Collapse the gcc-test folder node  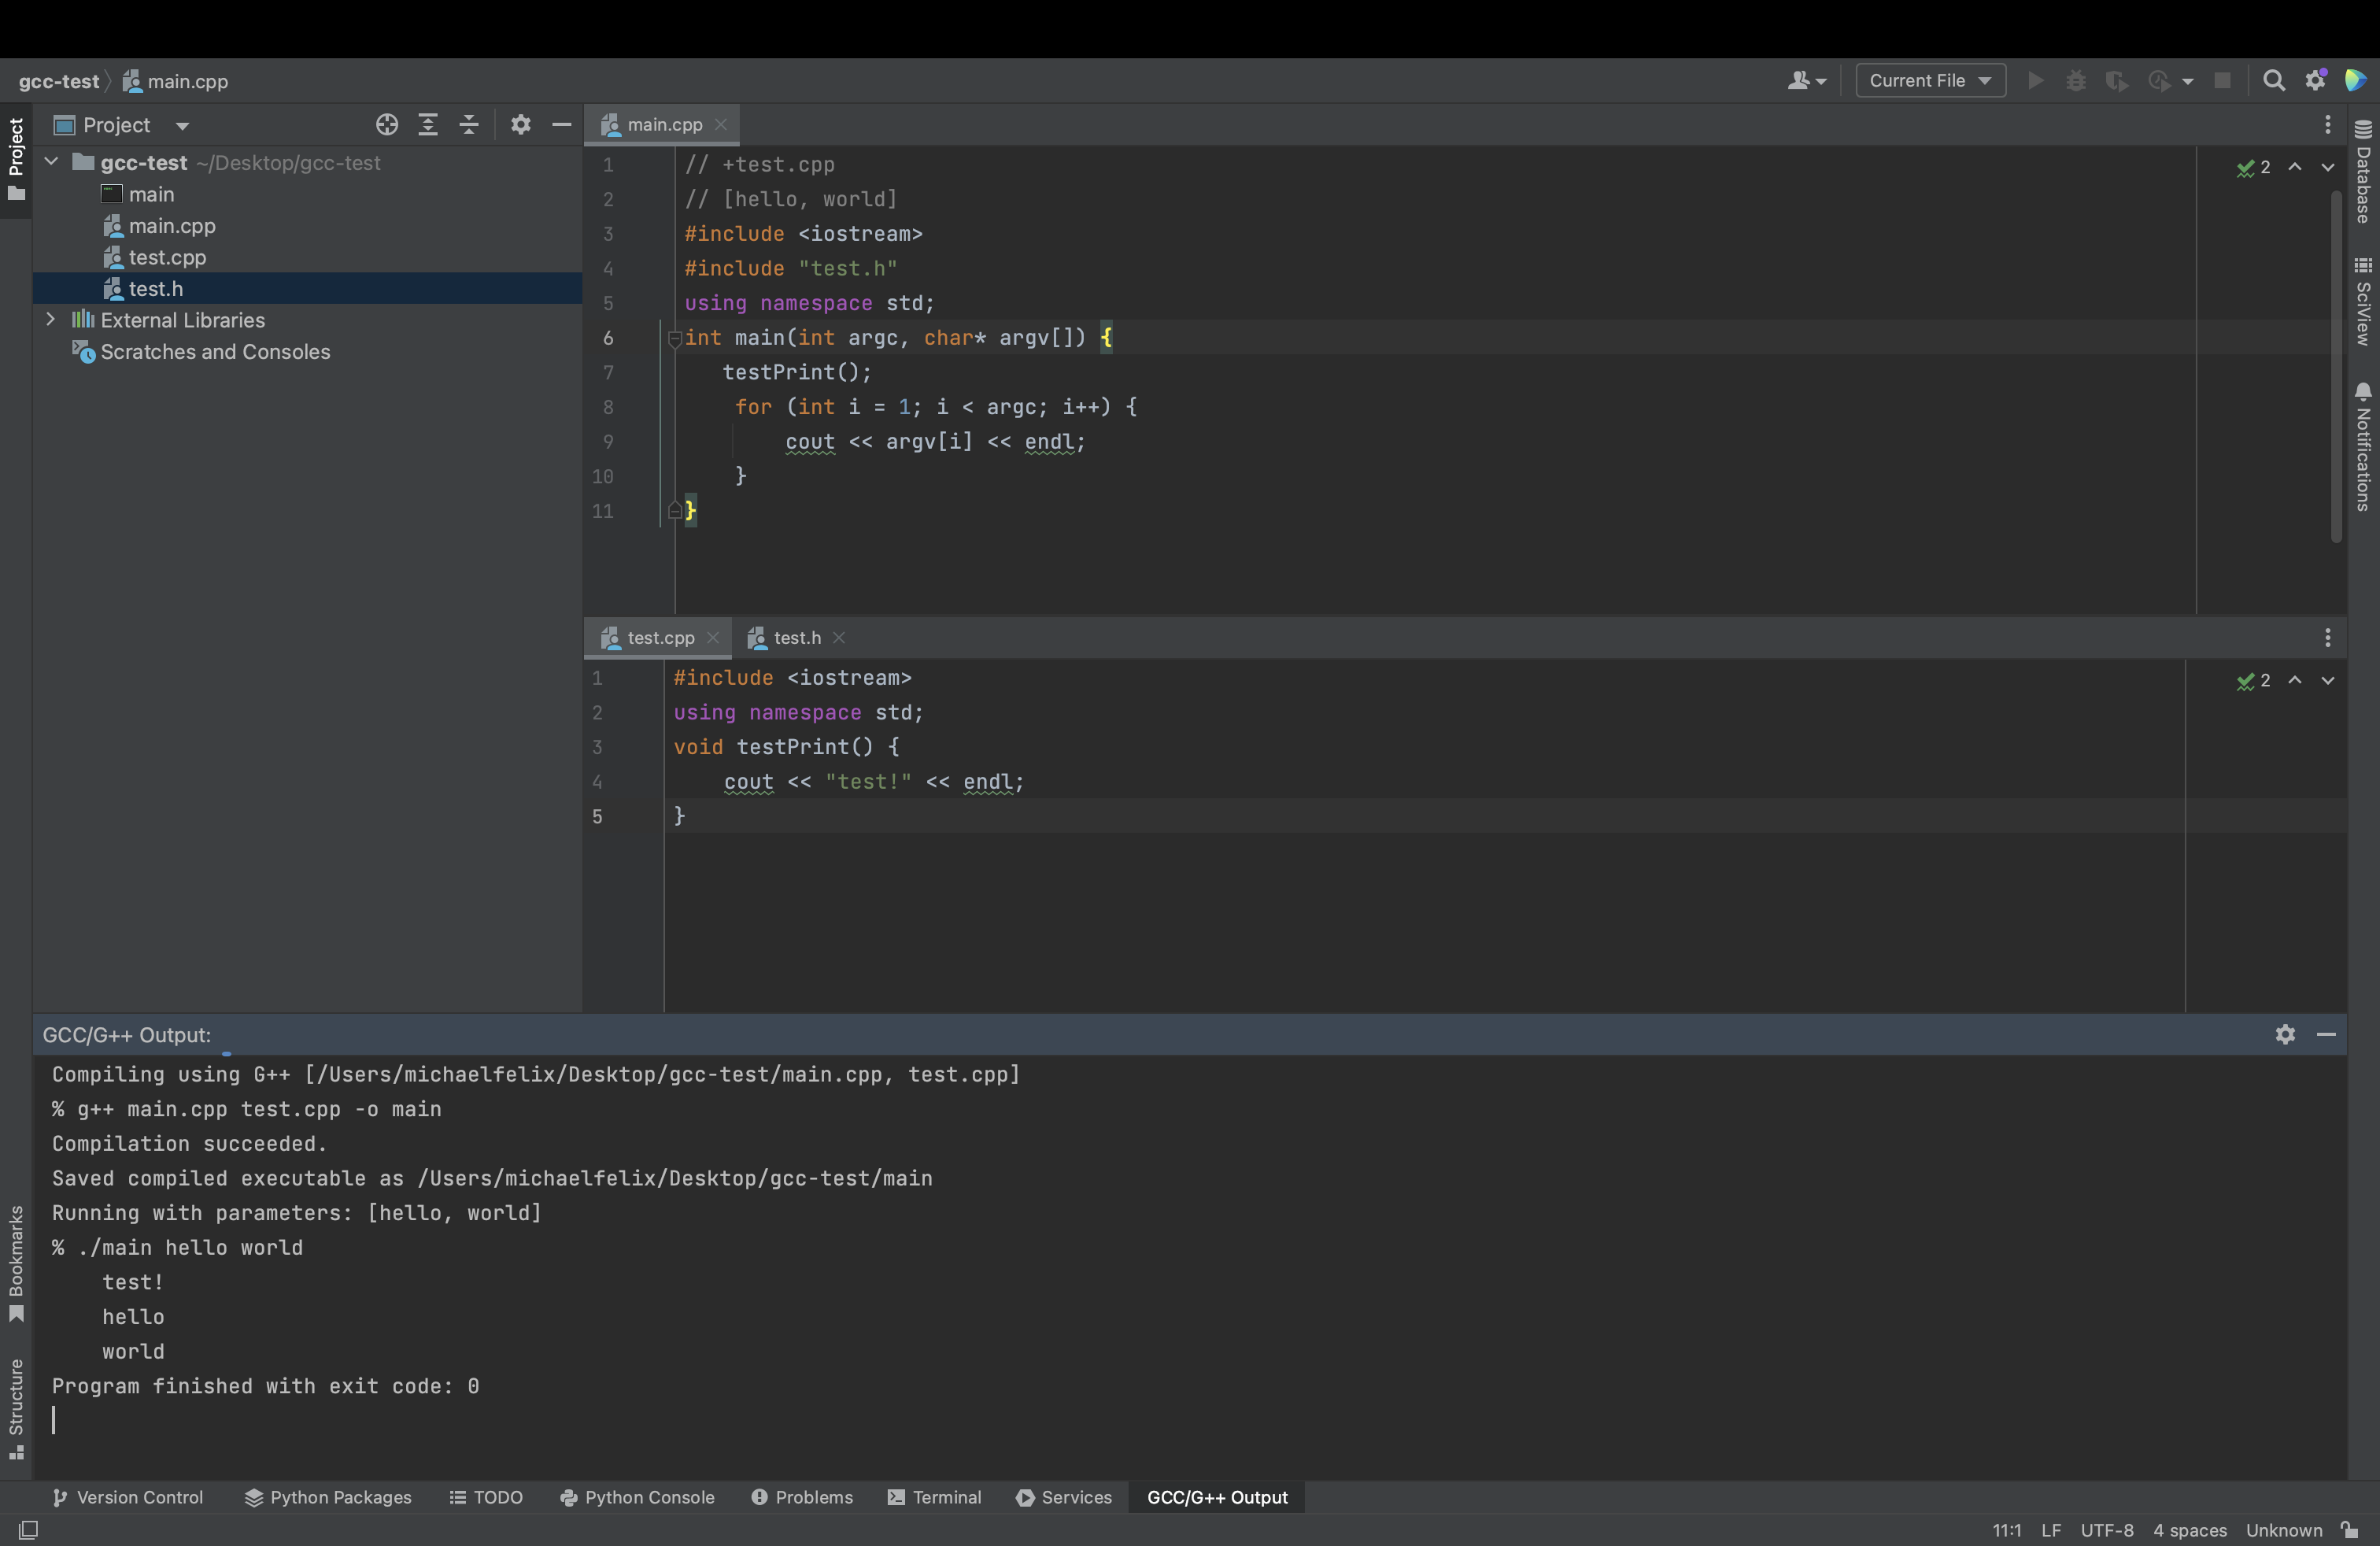[51, 162]
